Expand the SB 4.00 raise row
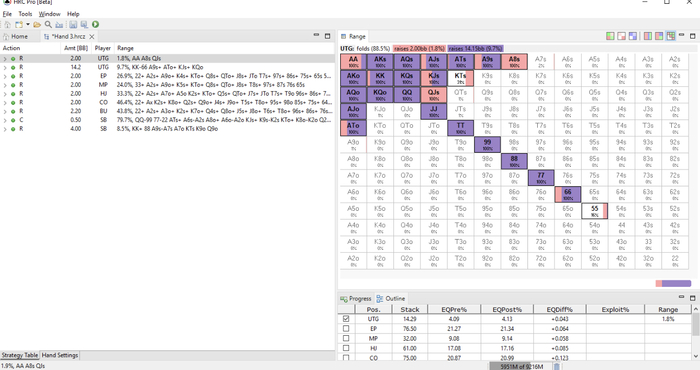Screen dimensions: 700x370 [x=5, y=129]
